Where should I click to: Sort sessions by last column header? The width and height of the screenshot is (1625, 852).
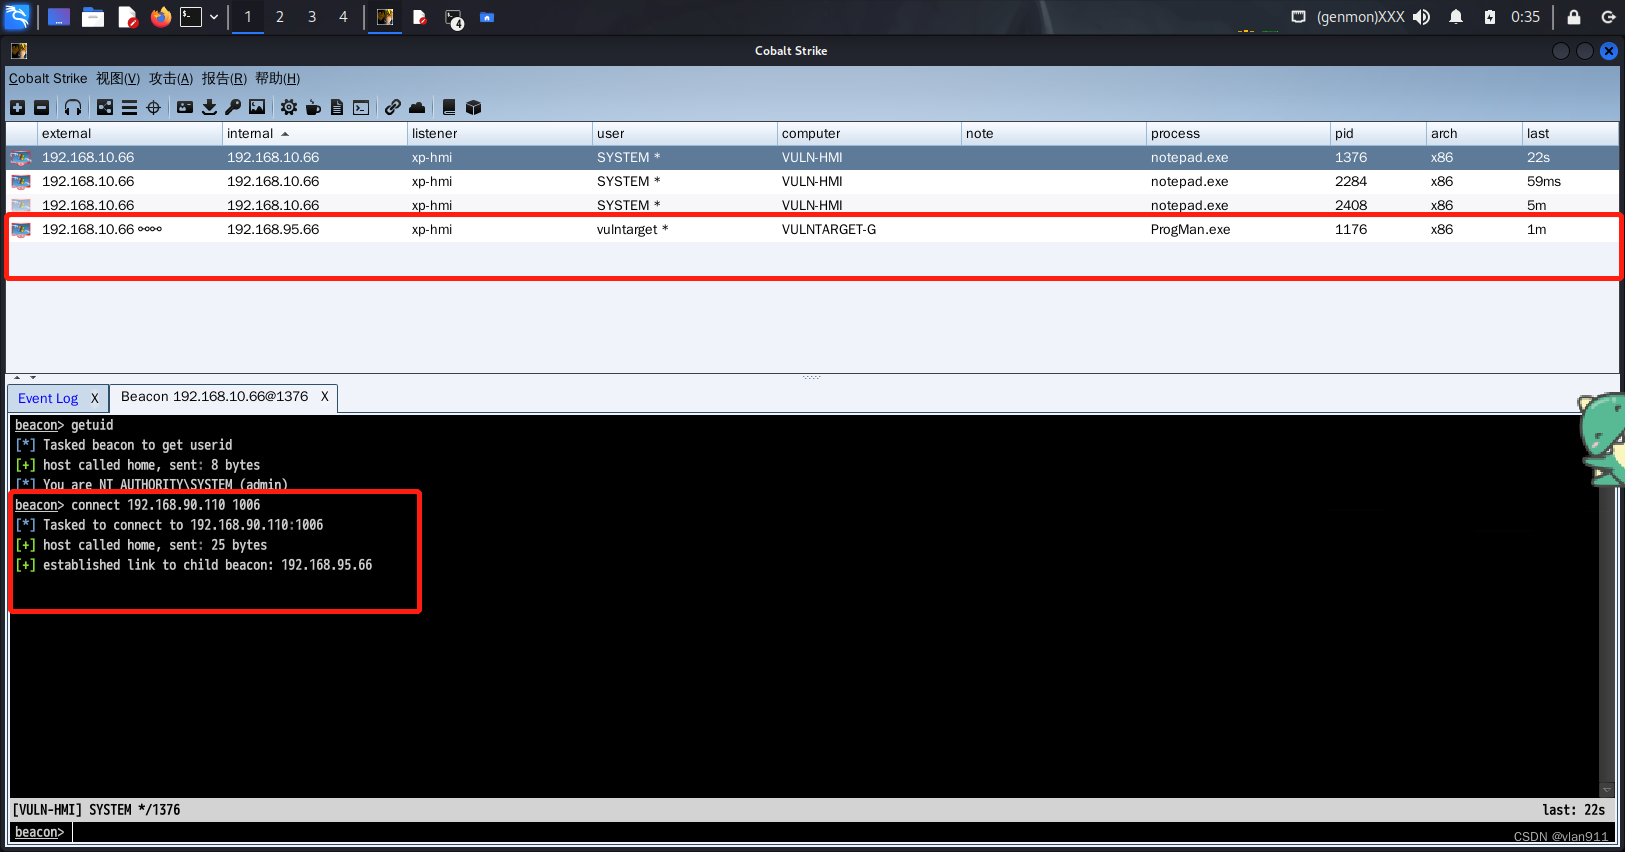(x=1570, y=133)
